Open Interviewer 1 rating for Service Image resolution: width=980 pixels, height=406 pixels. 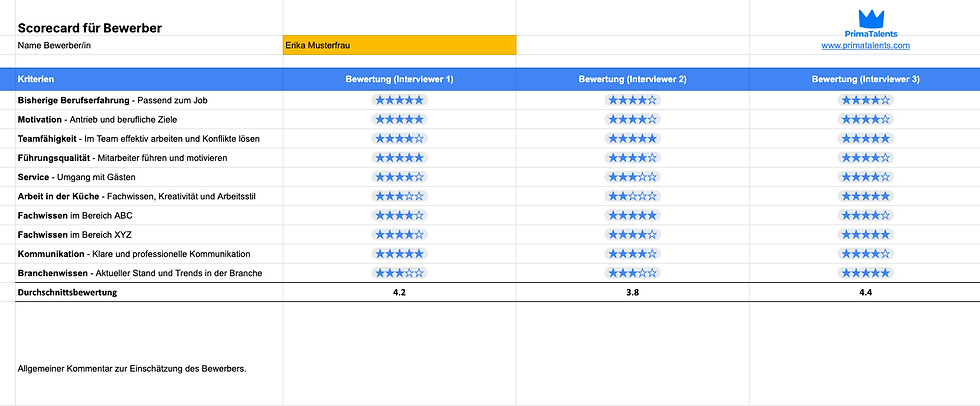[x=399, y=177]
